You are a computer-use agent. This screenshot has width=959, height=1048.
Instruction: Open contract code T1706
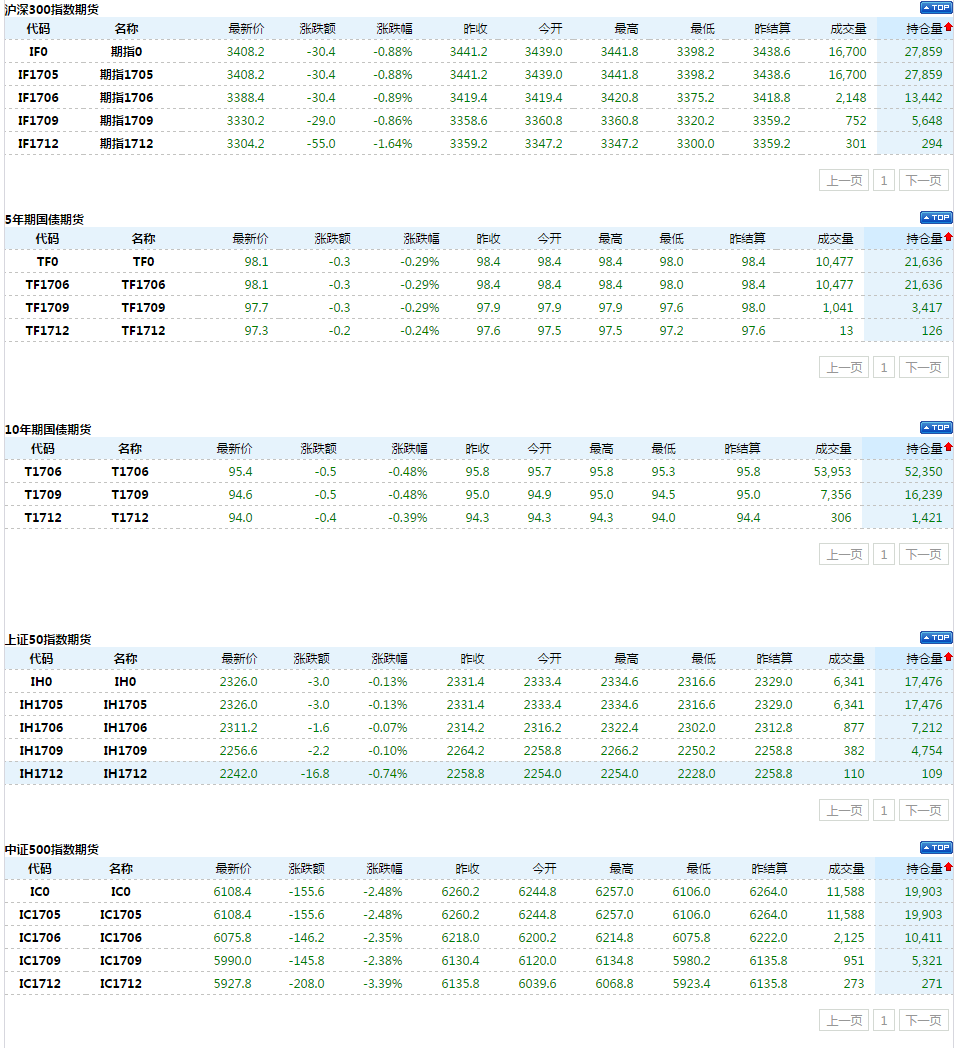pyautogui.click(x=43, y=472)
